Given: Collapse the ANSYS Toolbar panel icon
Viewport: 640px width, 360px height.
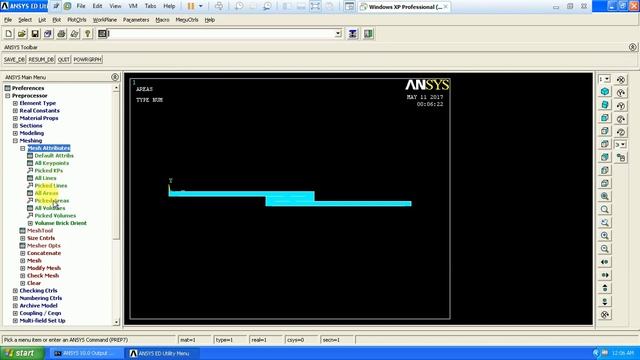Looking at the screenshot, I should point(633,47).
